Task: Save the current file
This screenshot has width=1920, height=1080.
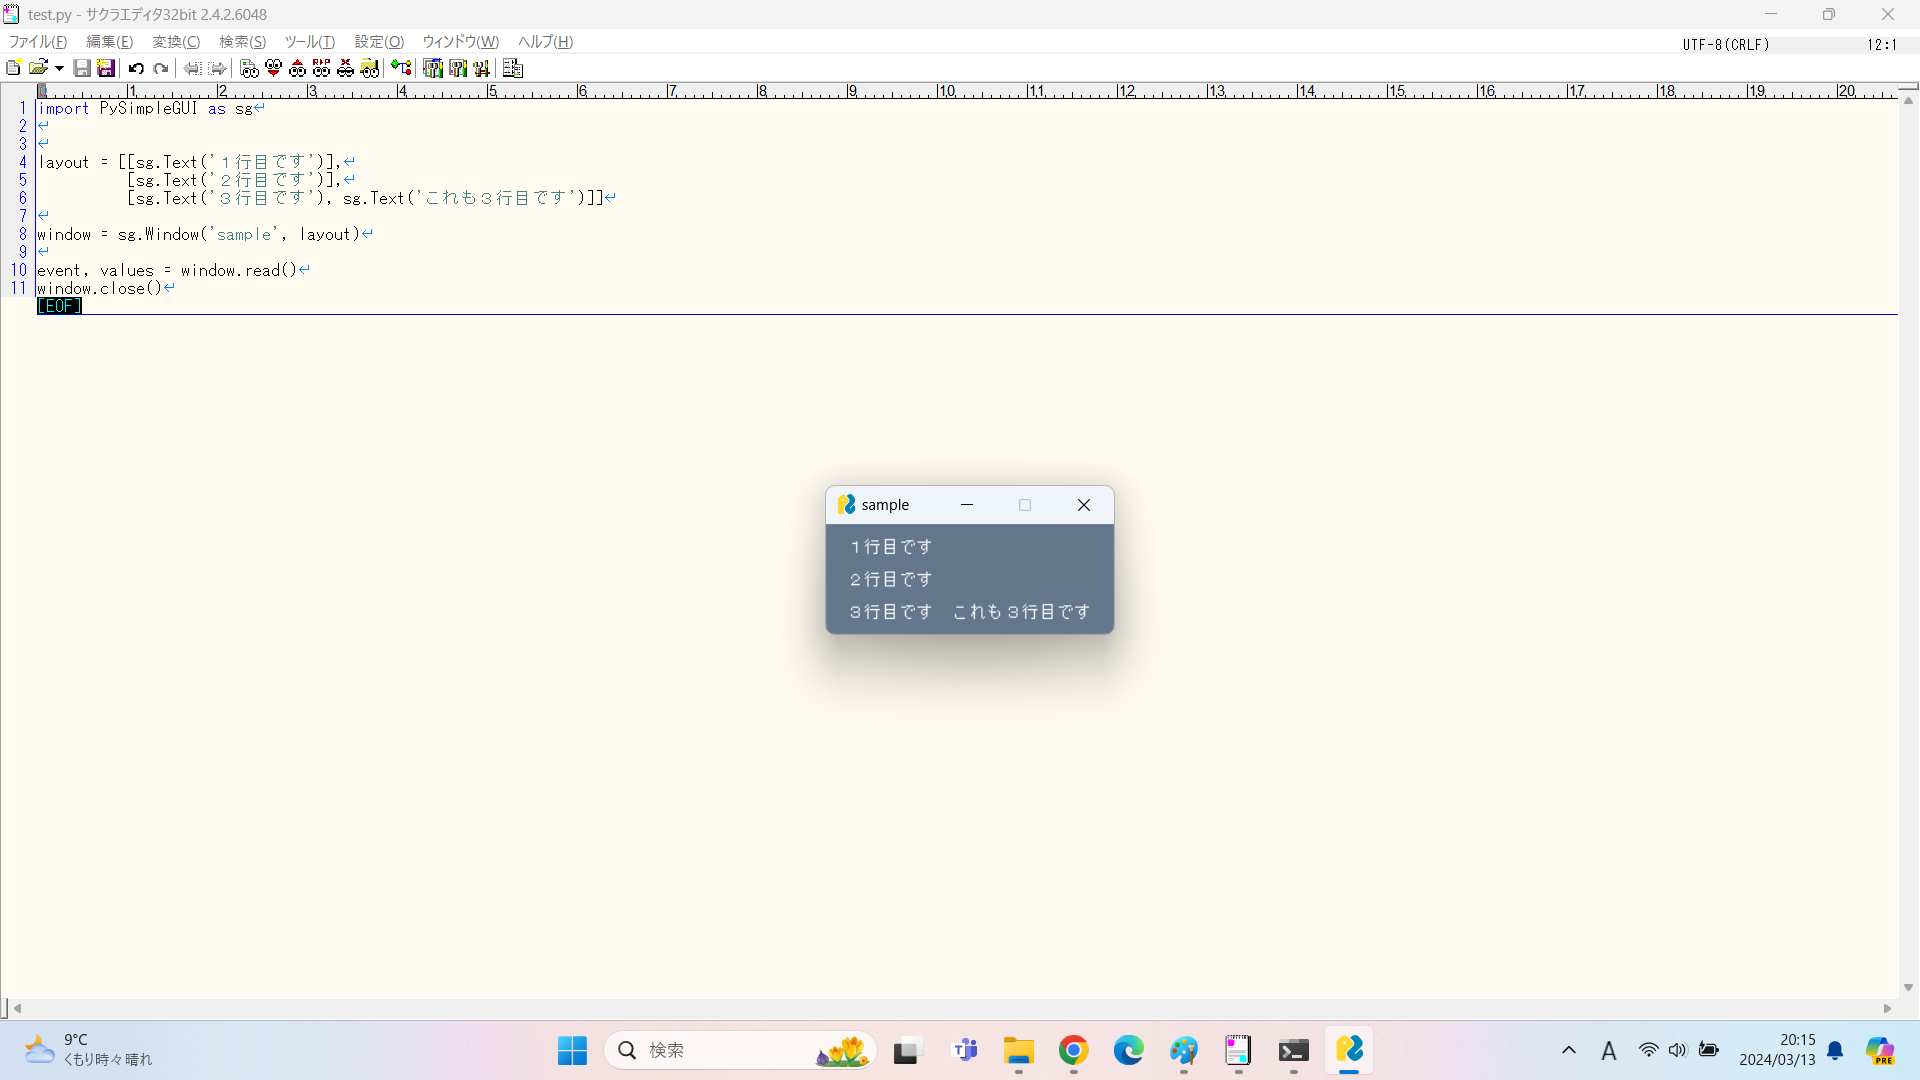Action: pos(83,68)
